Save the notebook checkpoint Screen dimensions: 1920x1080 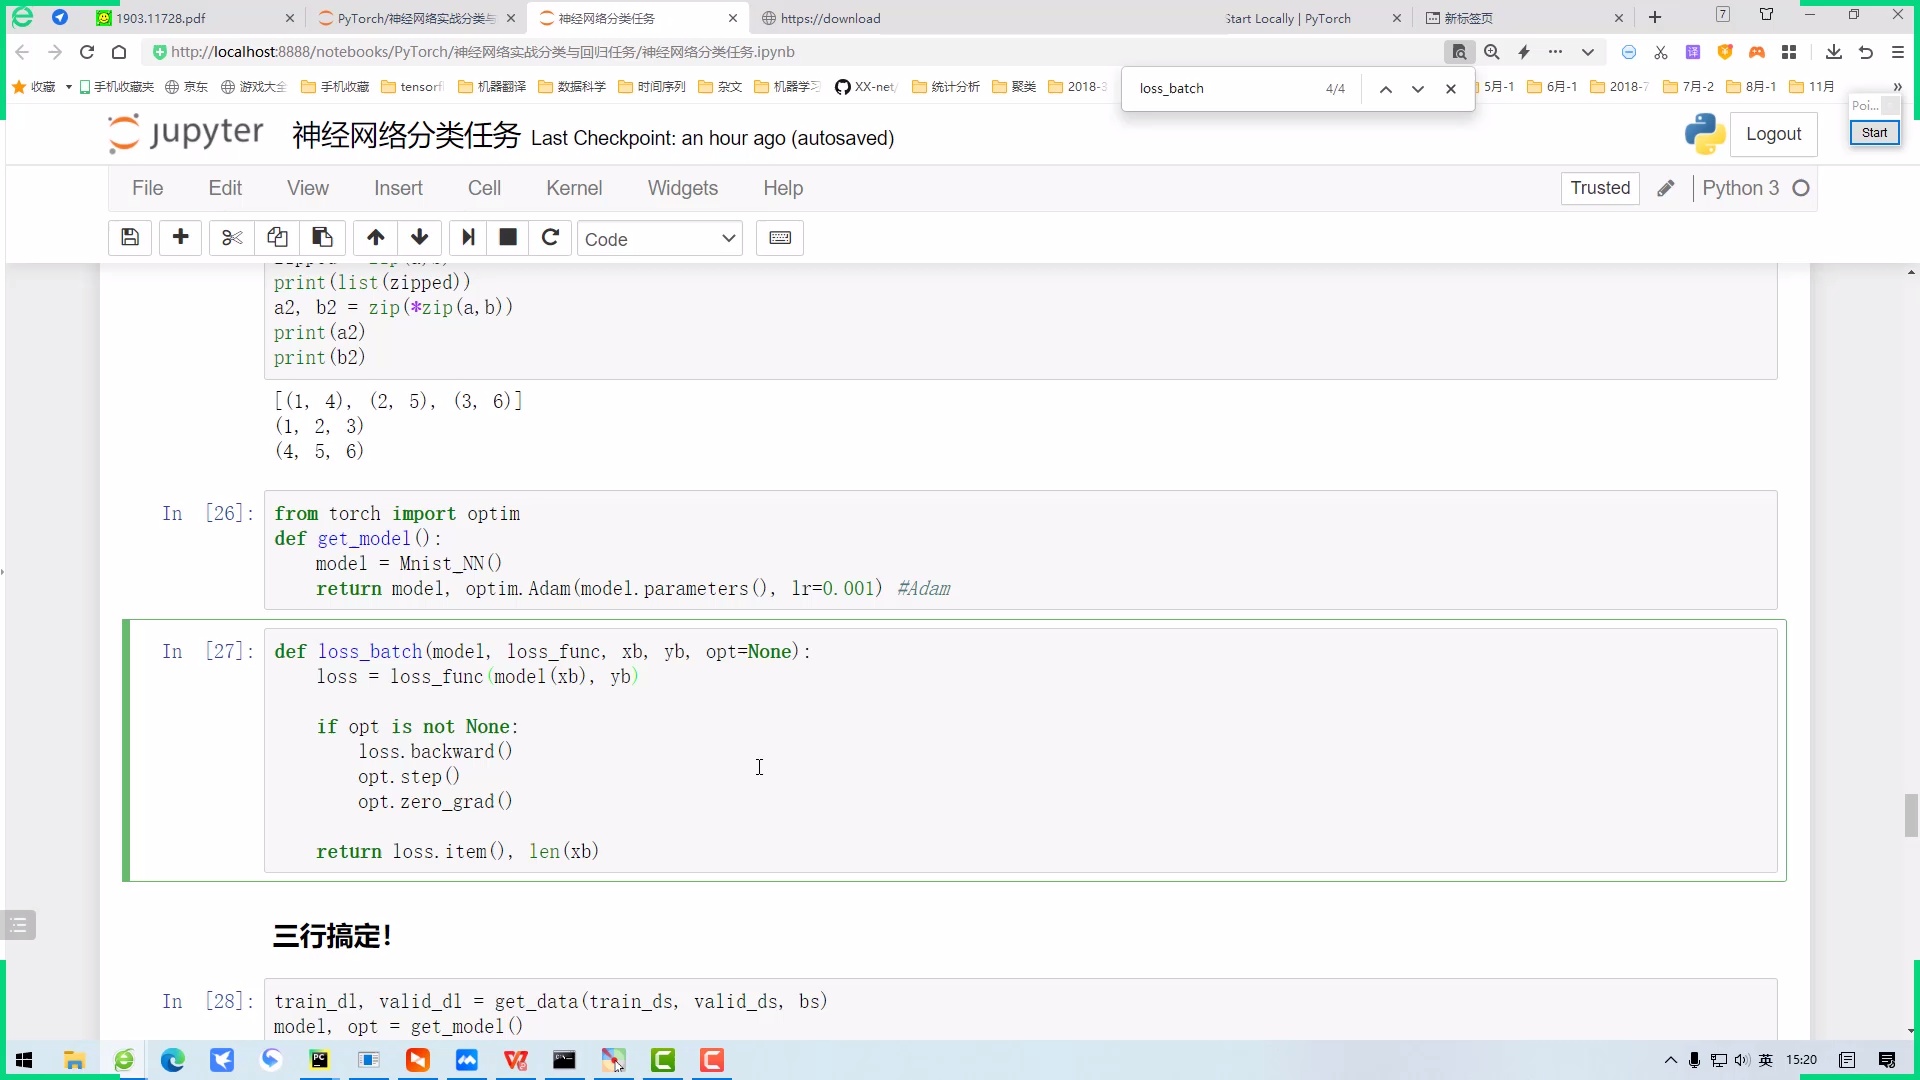click(129, 237)
